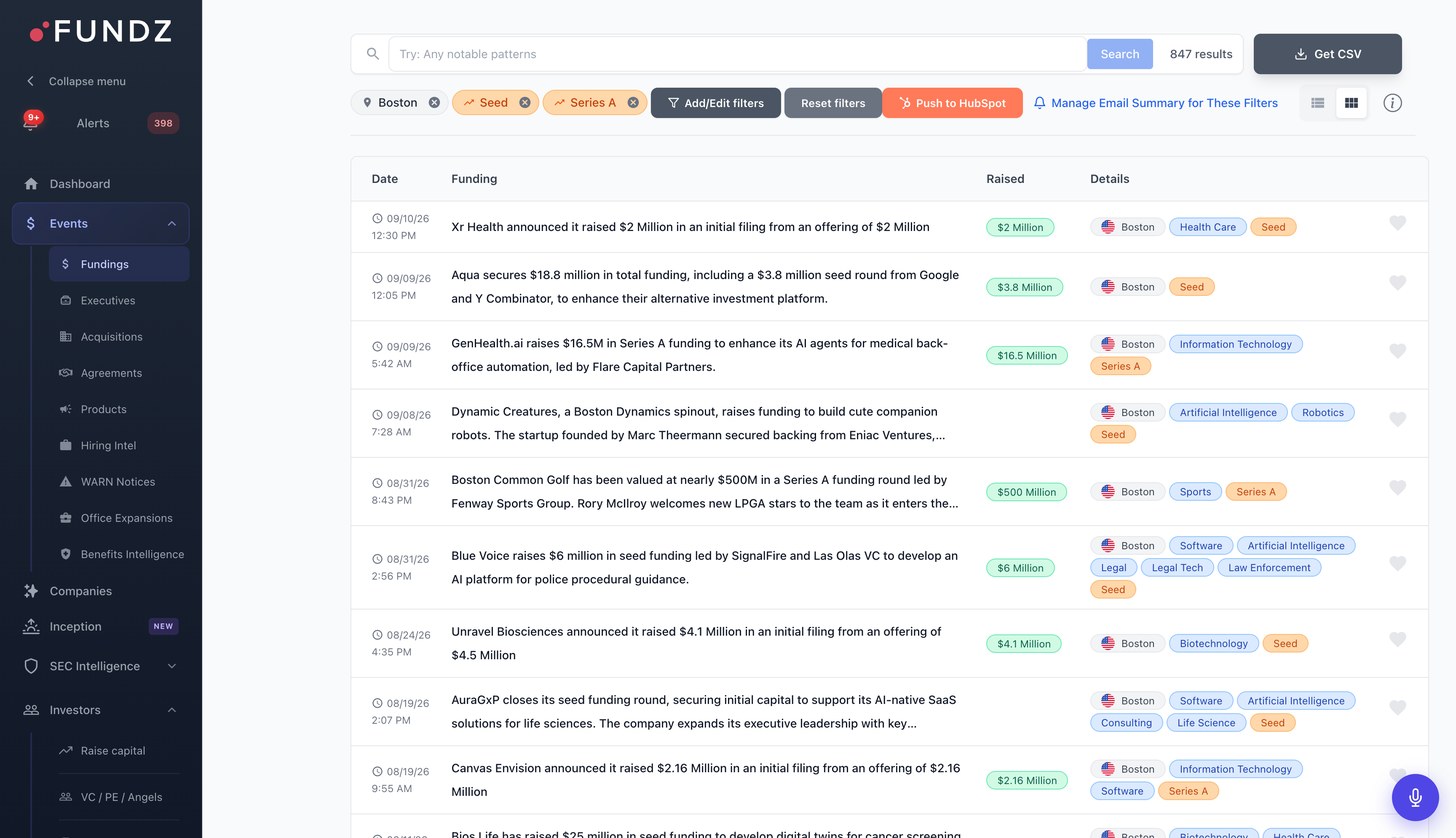Switch to grid view layout
1456x838 pixels.
click(x=1351, y=103)
